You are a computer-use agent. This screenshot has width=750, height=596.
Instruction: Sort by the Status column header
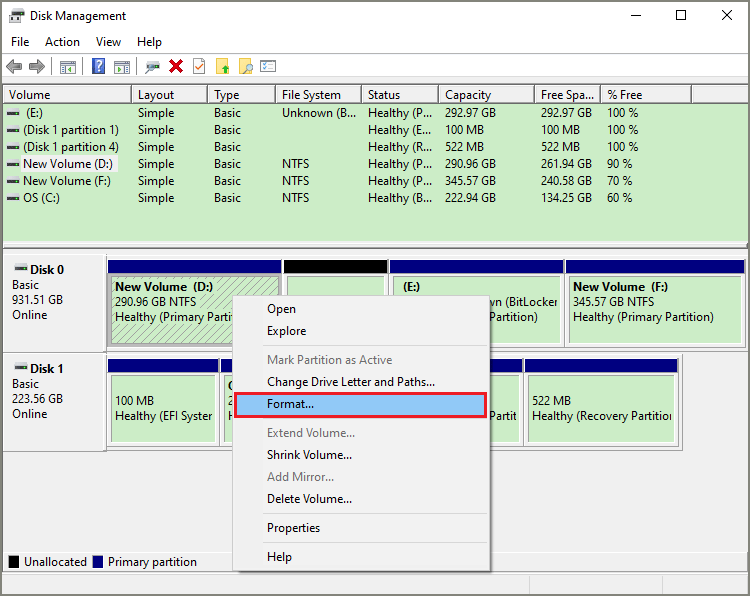[400, 95]
